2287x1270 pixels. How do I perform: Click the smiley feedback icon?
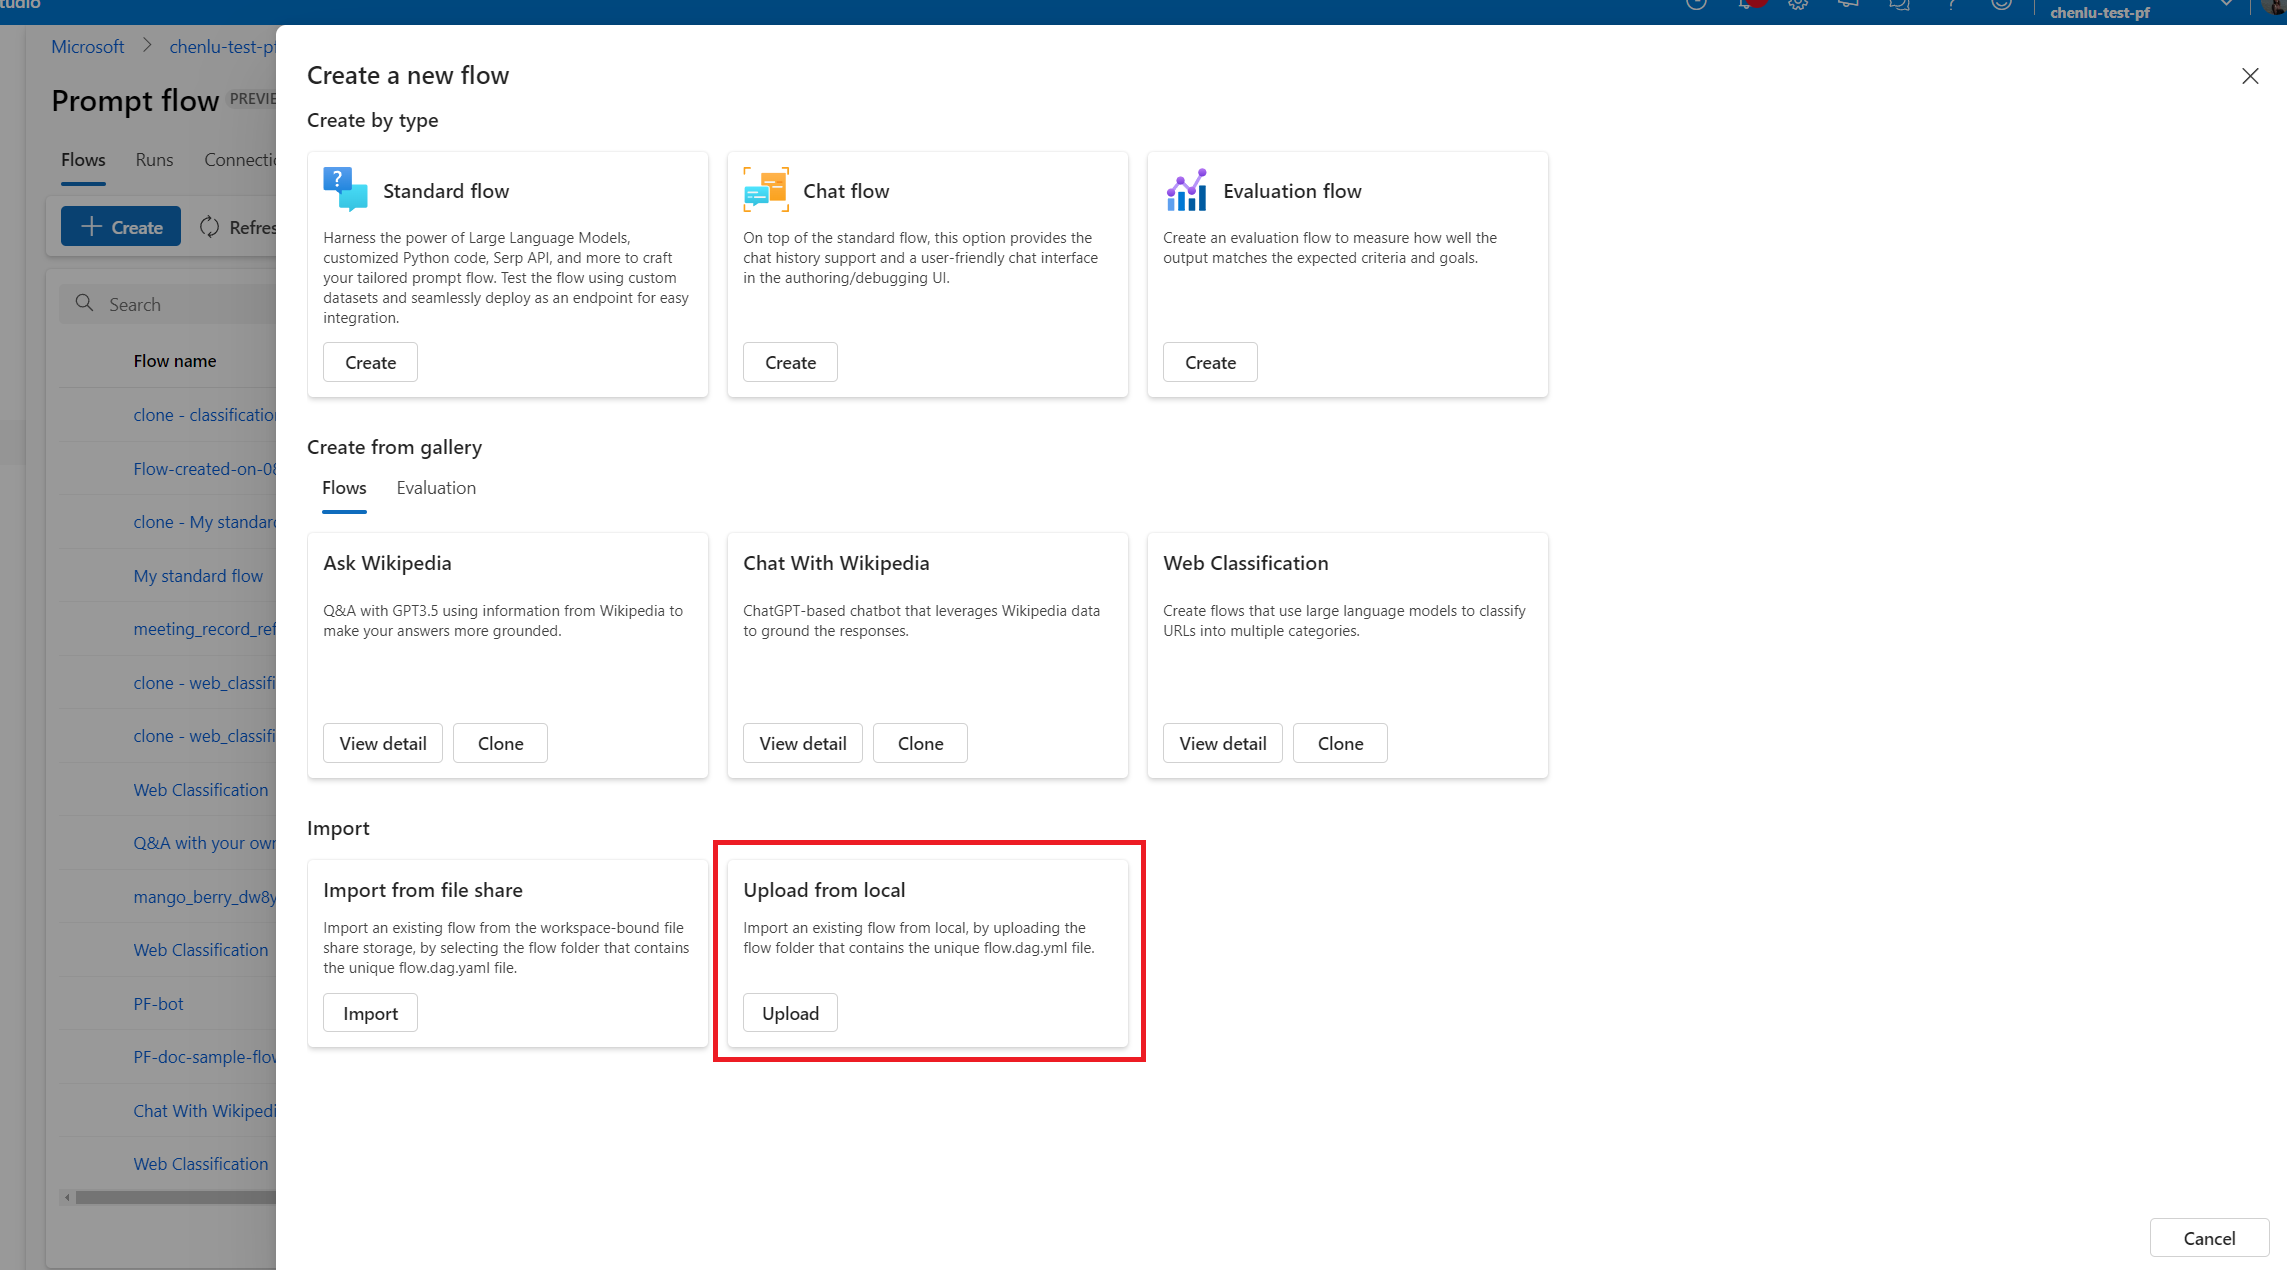(2001, 5)
